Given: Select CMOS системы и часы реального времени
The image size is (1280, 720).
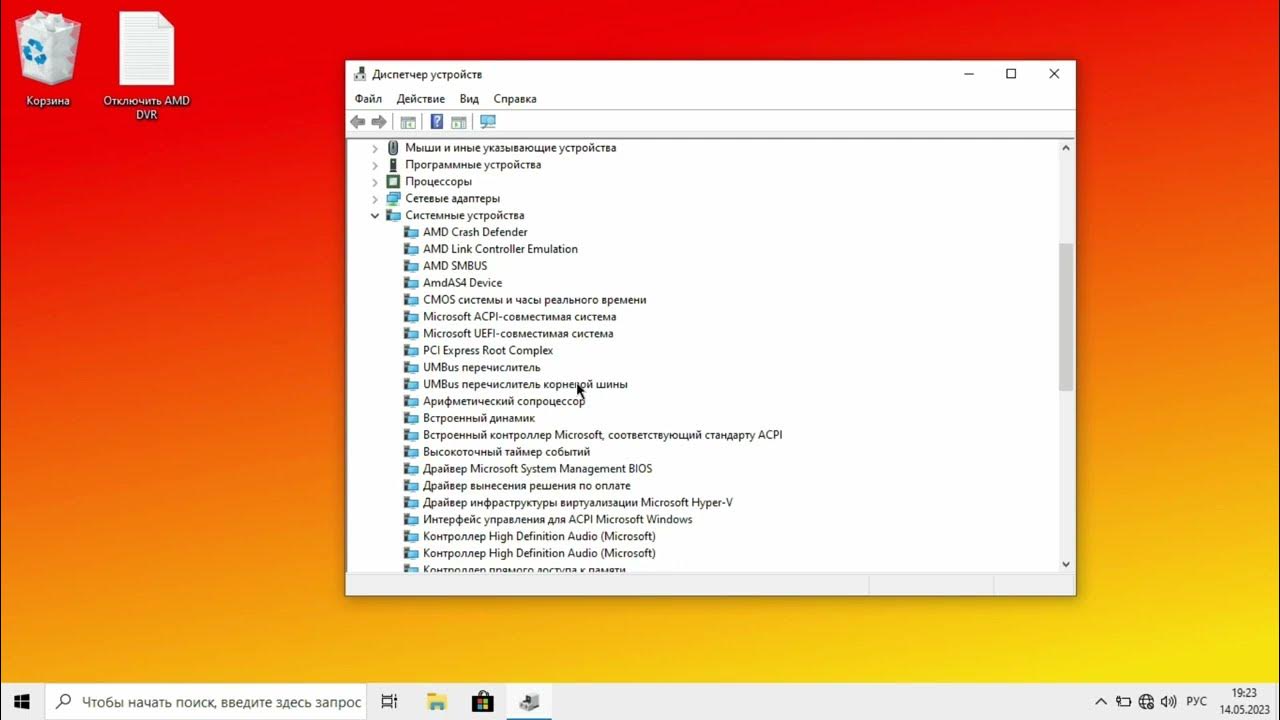Looking at the screenshot, I should pyautogui.click(x=534, y=300).
